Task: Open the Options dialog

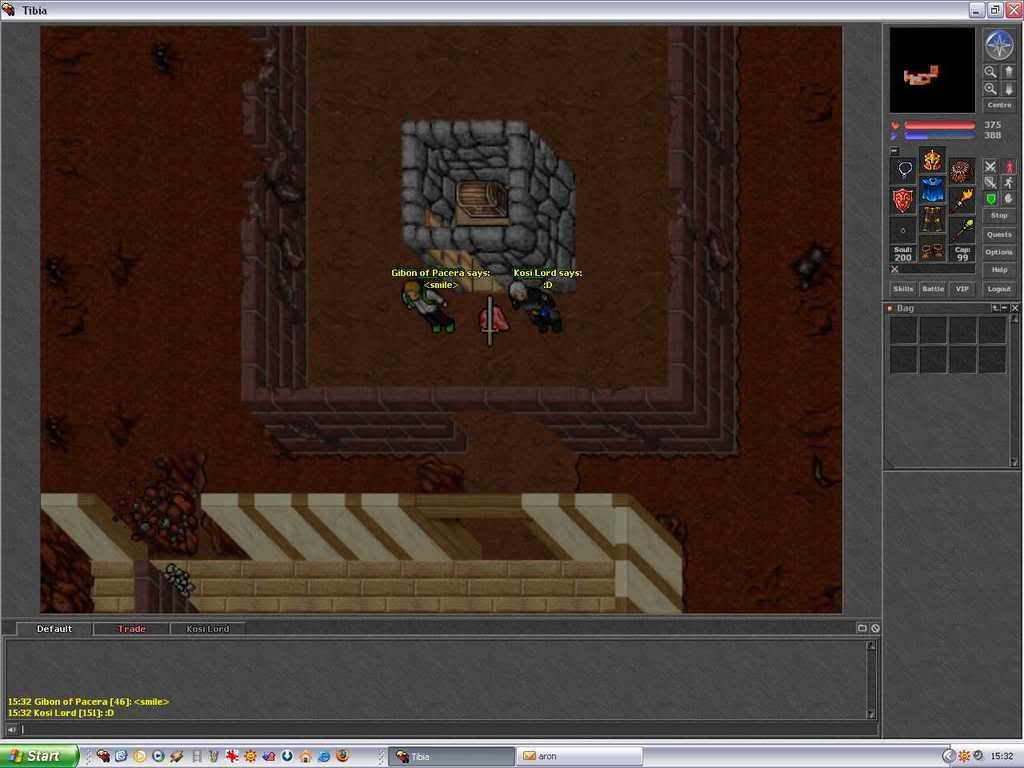Action: [999, 252]
